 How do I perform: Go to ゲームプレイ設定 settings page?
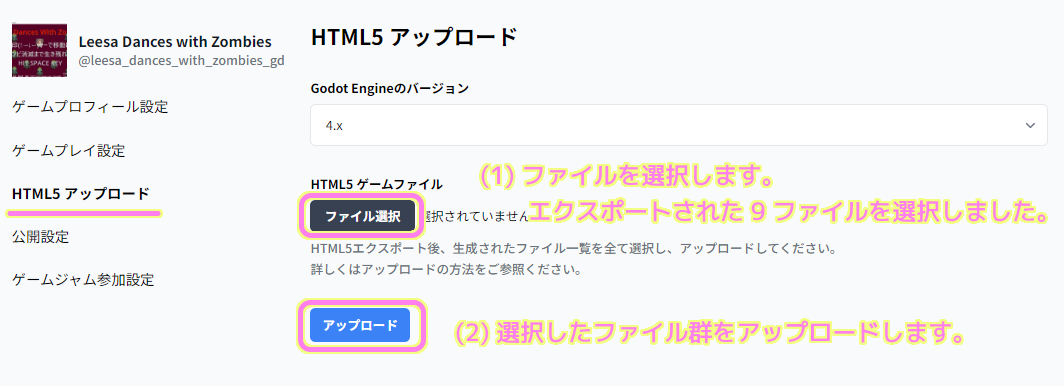69,151
